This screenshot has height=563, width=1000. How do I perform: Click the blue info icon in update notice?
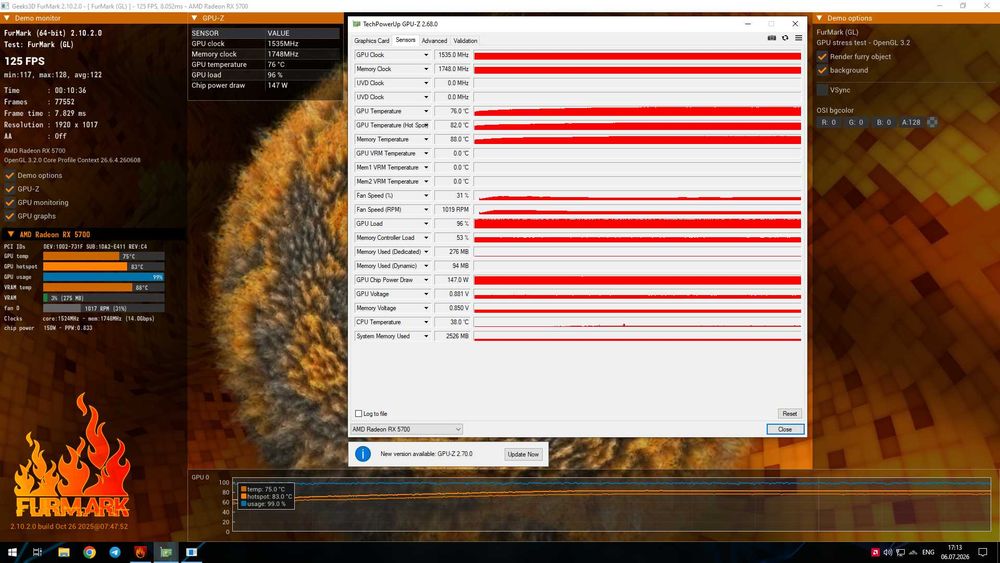tap(362, 454)
